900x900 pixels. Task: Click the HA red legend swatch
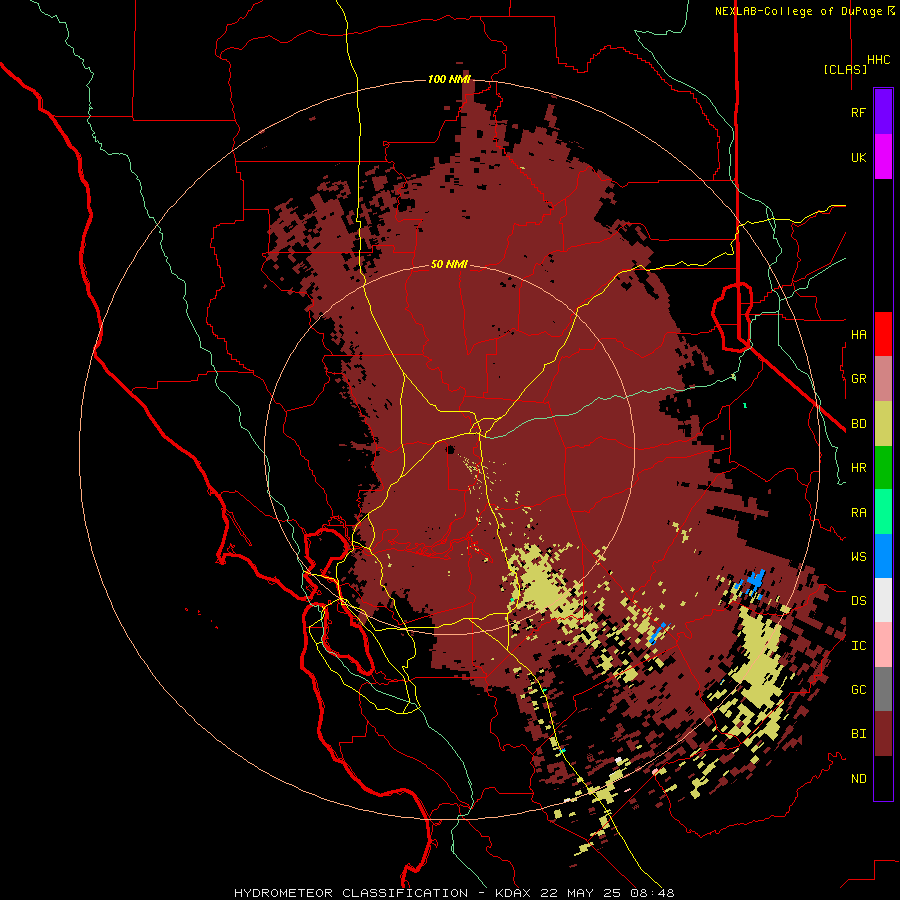883,334
